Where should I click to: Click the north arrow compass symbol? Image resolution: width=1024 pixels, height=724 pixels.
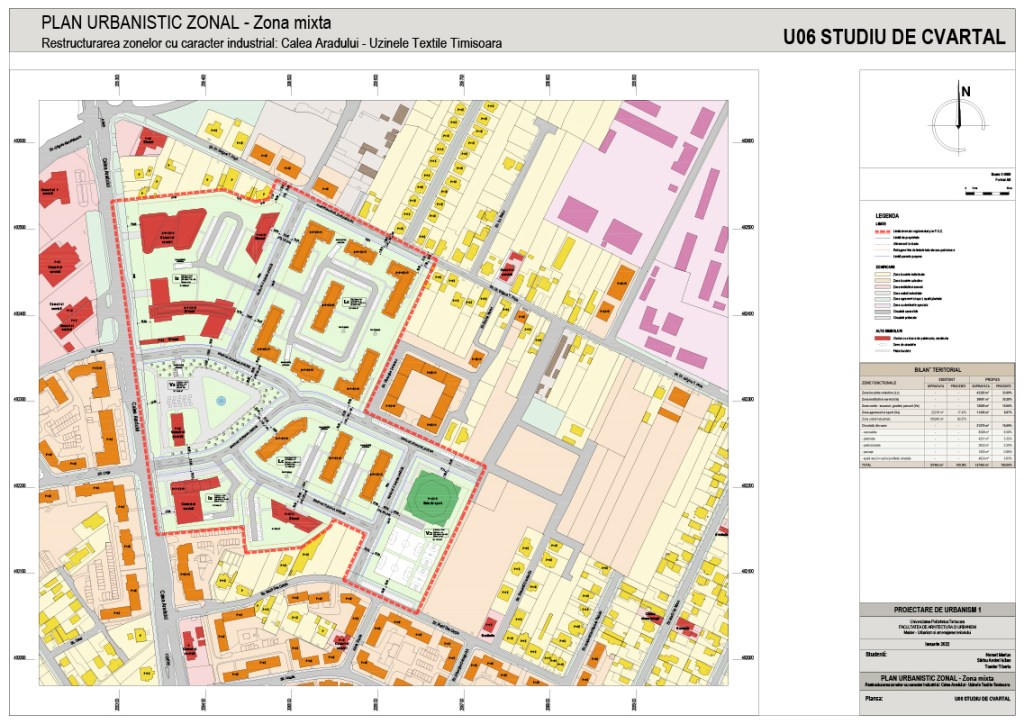959,119
